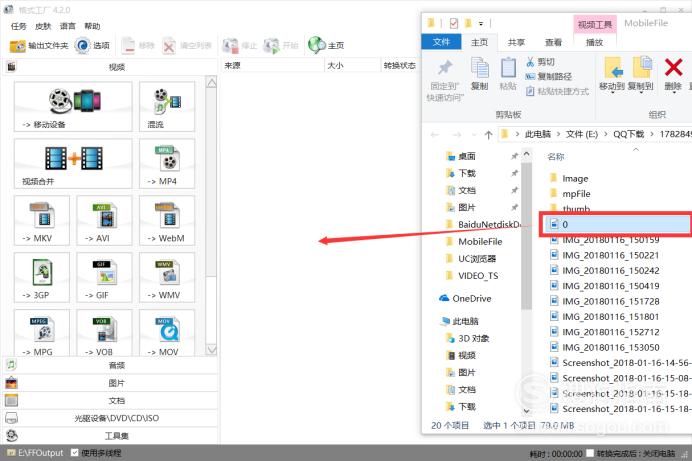The width and height of the screenshot is (692, 461).
Task: Click 此电脑 in the address path
Action: 538,134
